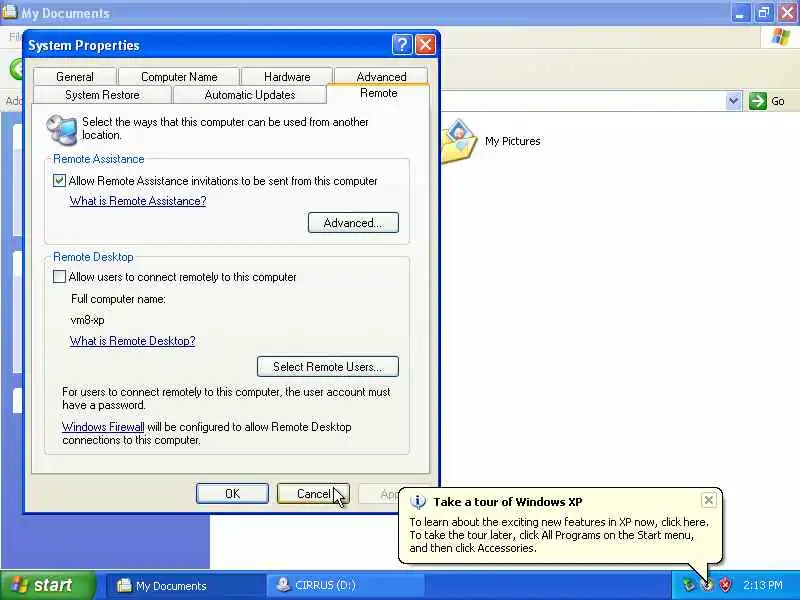Switch to My Documents taskbar button
This screenshot has height=600, width=800.
tap(185, 585)
